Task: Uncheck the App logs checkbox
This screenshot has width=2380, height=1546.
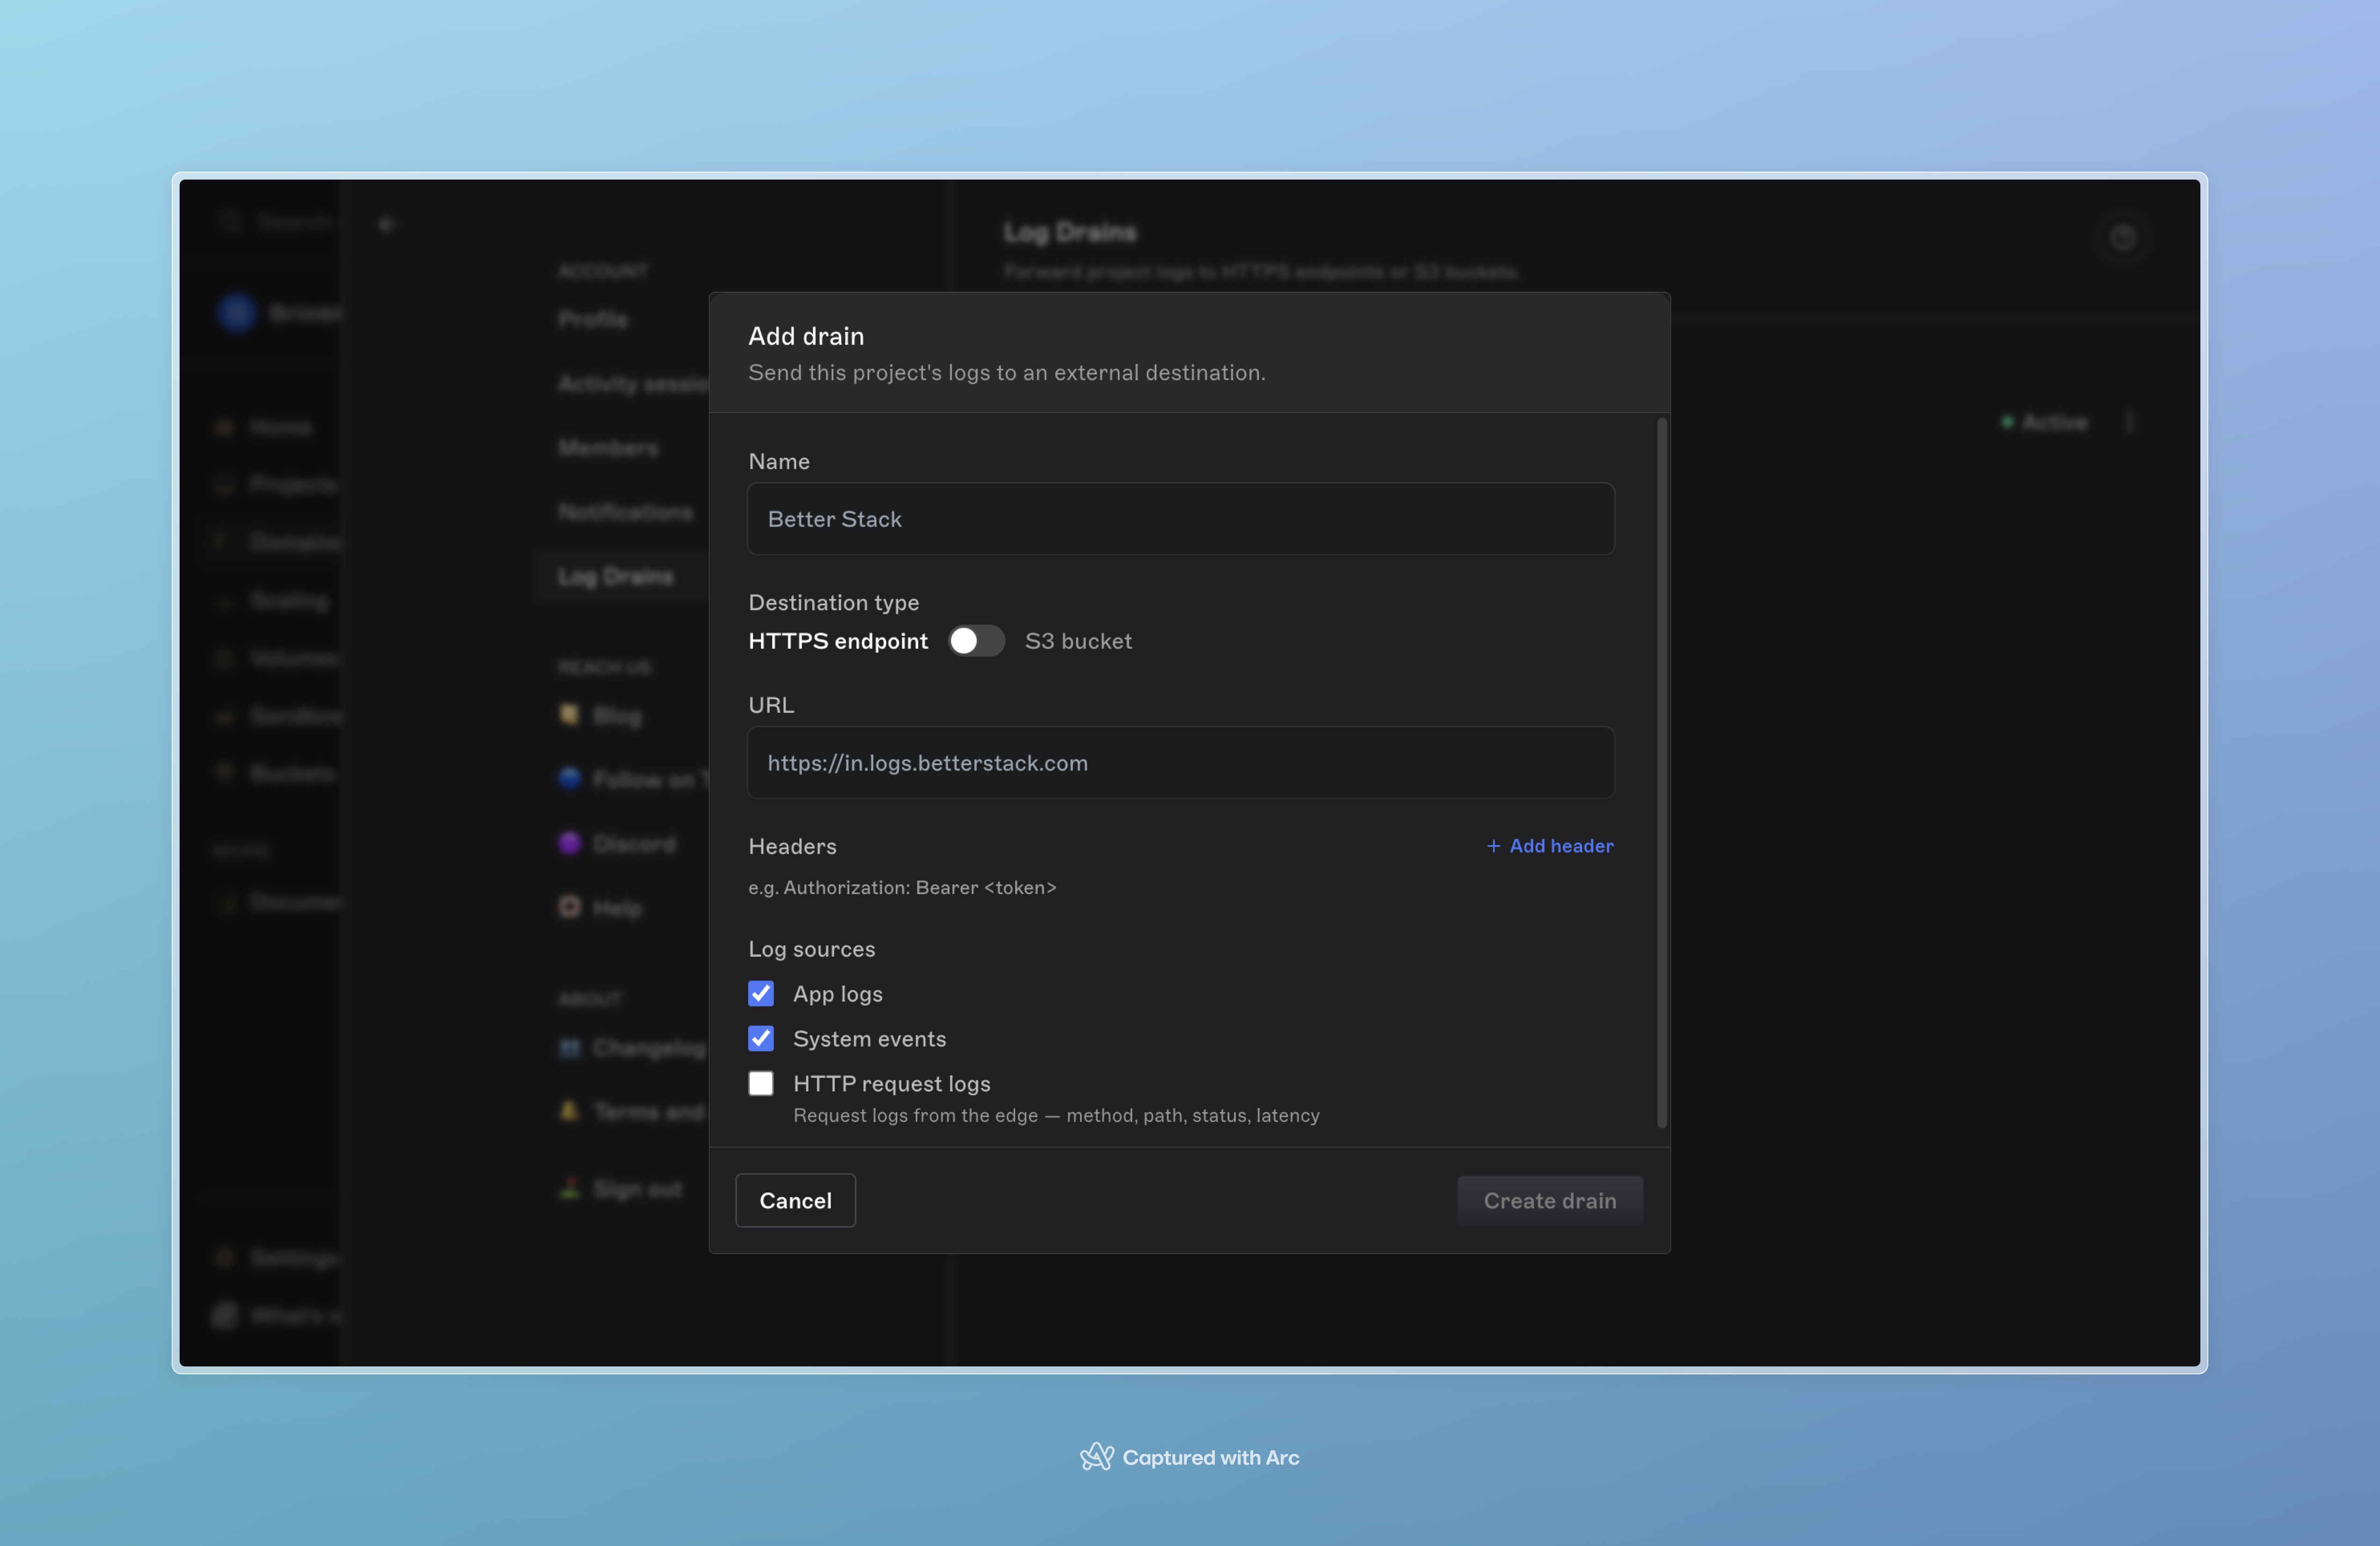Action: [761, 993]
